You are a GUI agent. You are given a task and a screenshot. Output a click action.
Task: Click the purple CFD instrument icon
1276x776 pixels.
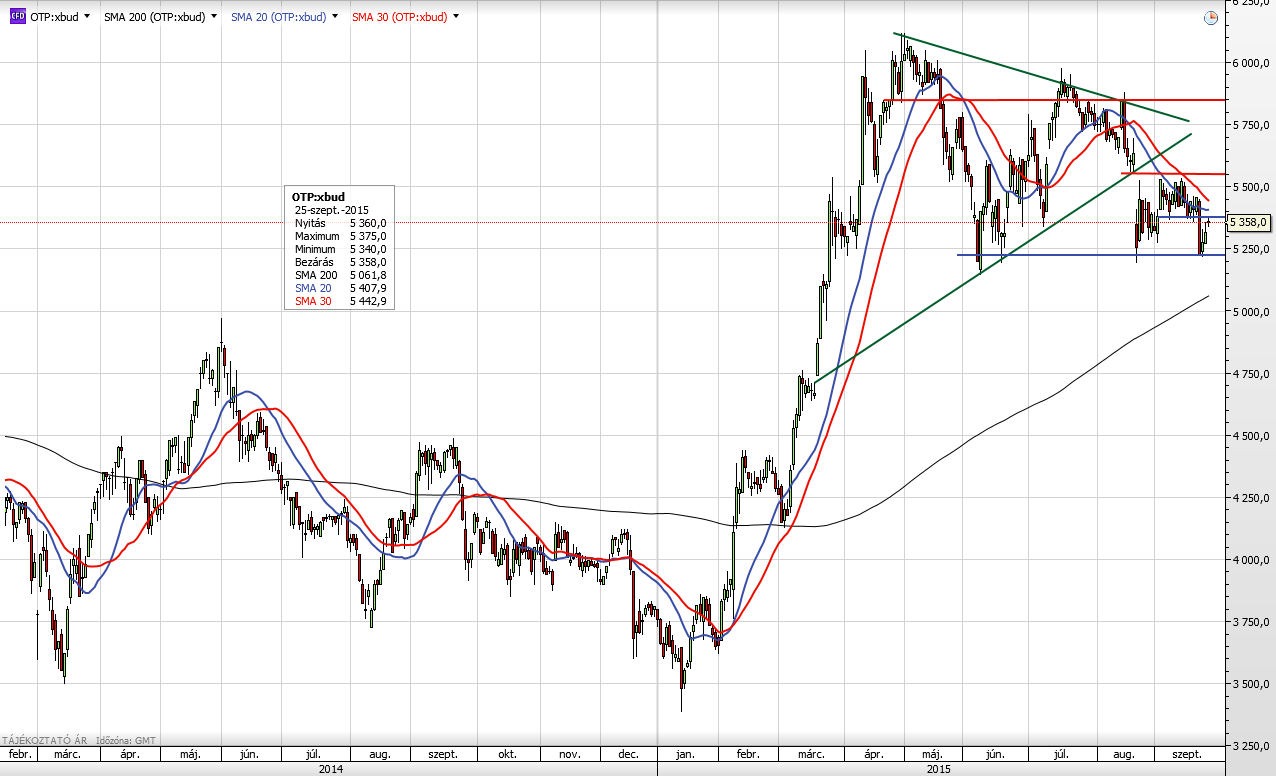pyautogui.click(x=18, y=17)
